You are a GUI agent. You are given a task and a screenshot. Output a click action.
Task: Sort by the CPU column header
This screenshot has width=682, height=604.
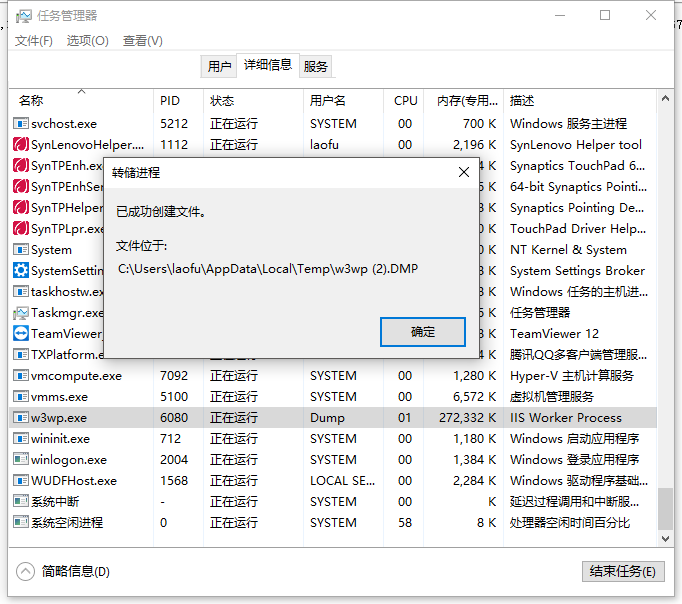404,100
